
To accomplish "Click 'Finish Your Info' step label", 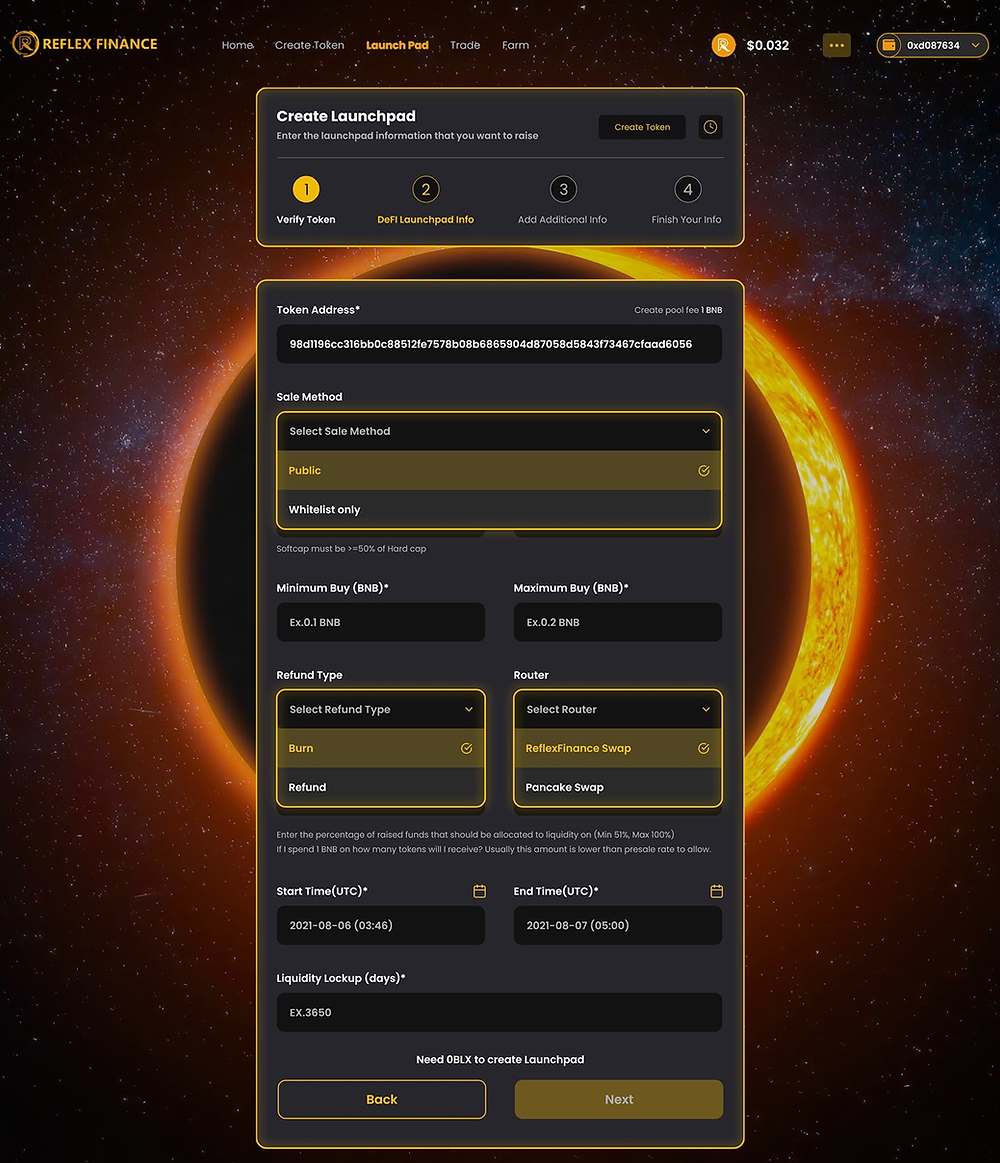I will [686, 220].
